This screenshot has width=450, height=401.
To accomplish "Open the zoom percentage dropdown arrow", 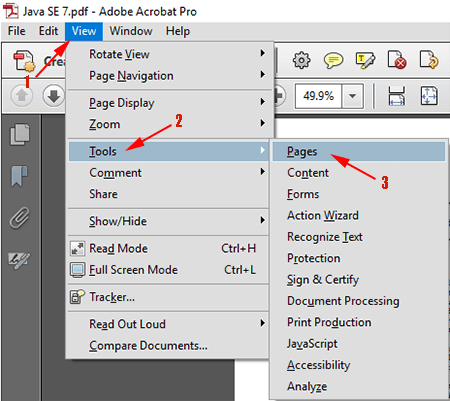I will pos(352,96).
